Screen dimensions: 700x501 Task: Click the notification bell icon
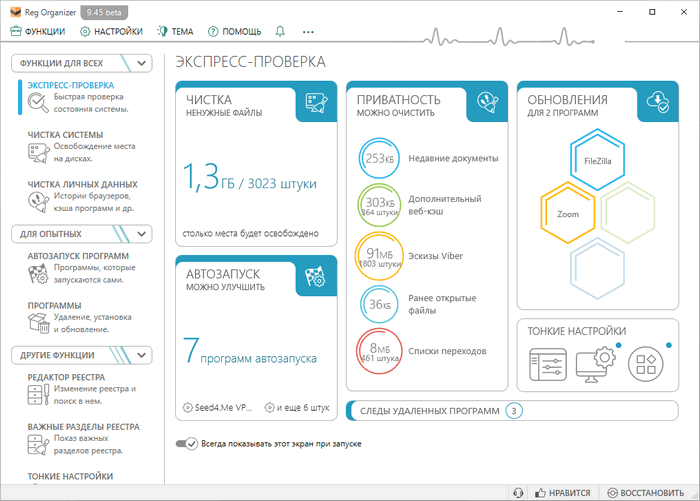pyautogui.click(x=280, y=31)
